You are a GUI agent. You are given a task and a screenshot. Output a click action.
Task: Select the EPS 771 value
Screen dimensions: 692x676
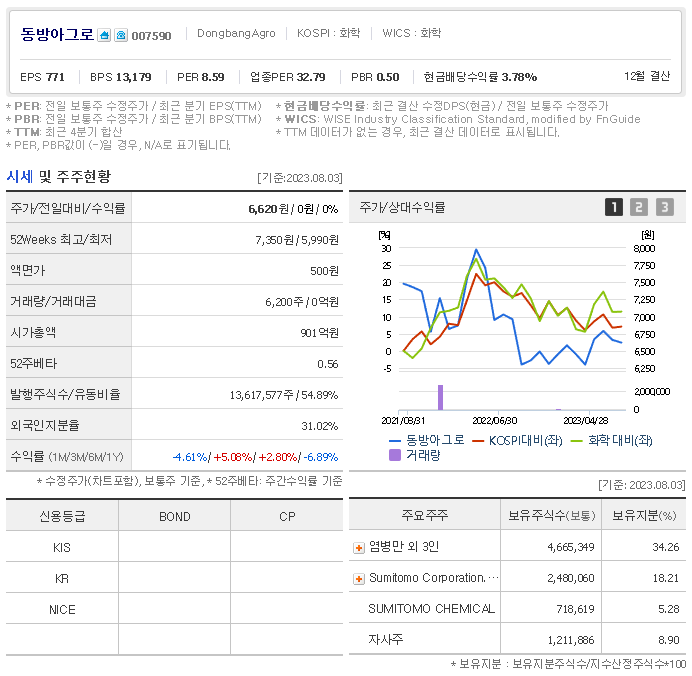click(x=42, y=77)
